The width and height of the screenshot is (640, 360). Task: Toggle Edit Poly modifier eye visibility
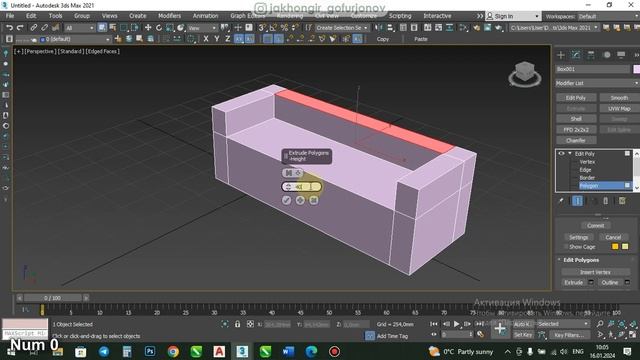point(562,153)
